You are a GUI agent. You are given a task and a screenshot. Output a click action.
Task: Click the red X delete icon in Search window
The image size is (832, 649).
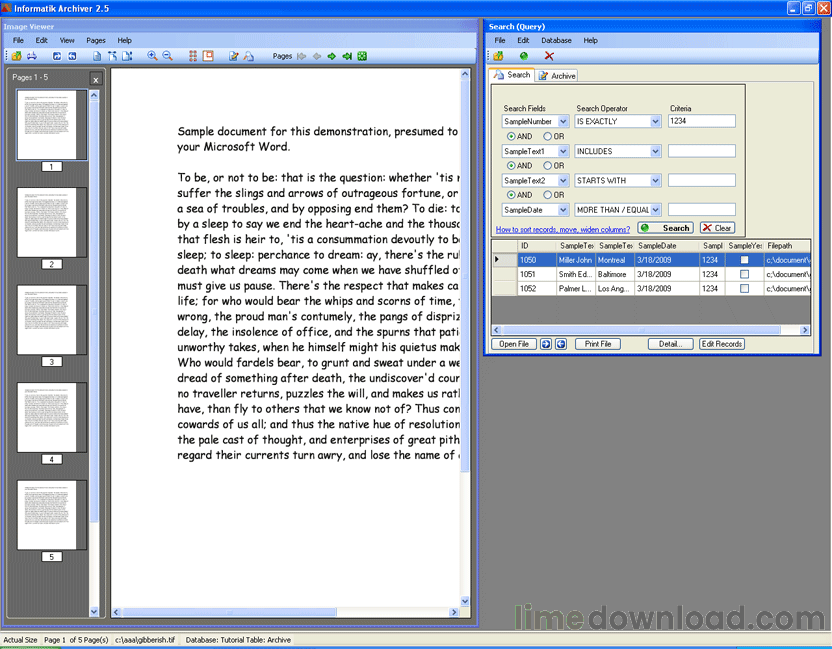[550, 56]
